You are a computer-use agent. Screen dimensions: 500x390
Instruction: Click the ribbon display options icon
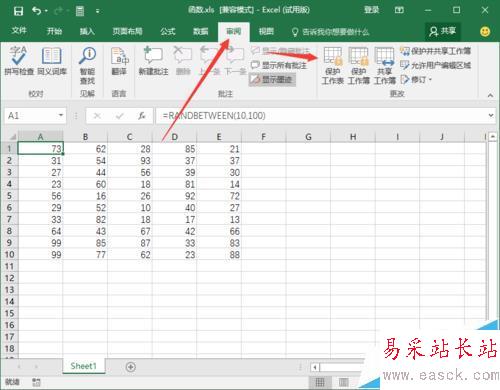click(x=399, y=10)
